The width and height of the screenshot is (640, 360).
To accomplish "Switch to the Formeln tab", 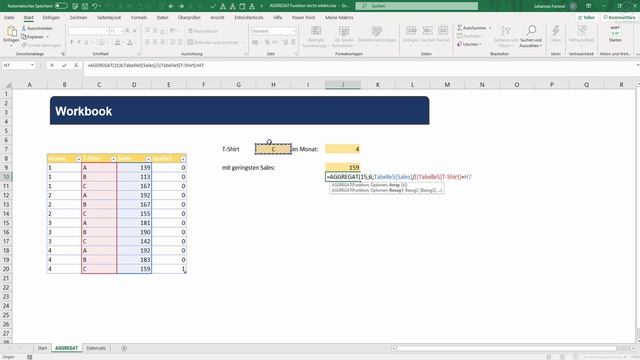I will coord(139,18).
